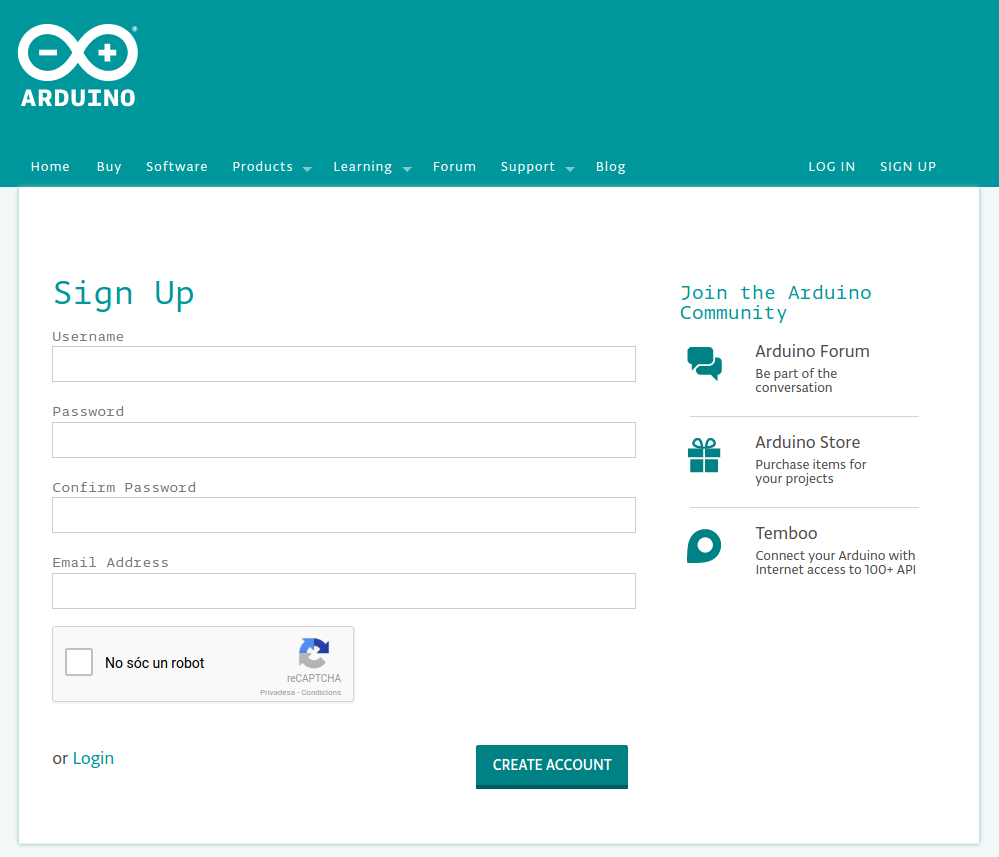Open the Arduino Forum heading link
999x857 pixels.
812,351
